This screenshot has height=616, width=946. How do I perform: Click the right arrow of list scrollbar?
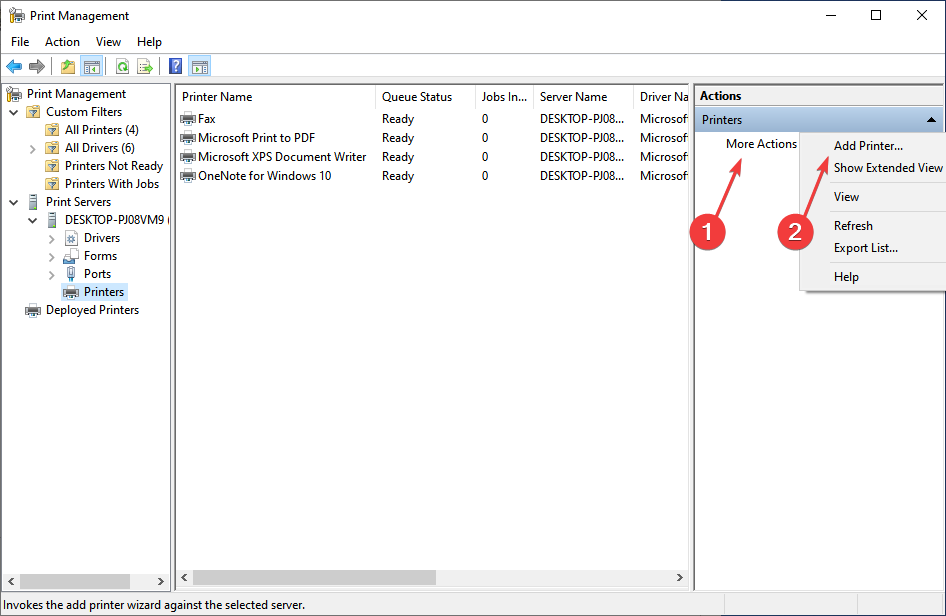coord(680,577)
